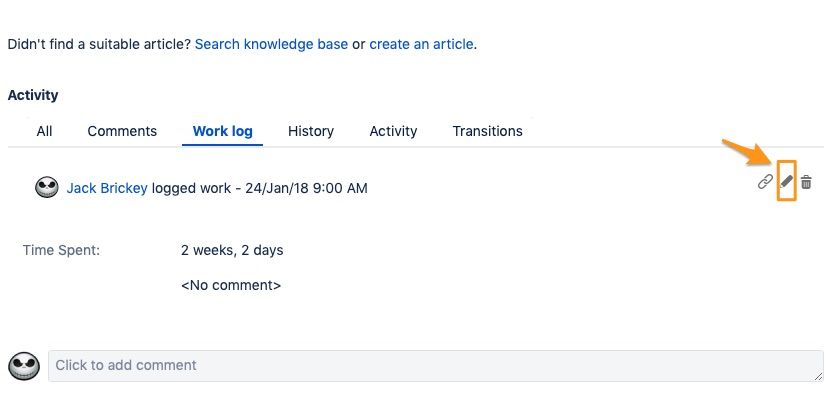This screenshot has width=837, height=419.
Task: Open the Comments tab
Action: (122, 131)
